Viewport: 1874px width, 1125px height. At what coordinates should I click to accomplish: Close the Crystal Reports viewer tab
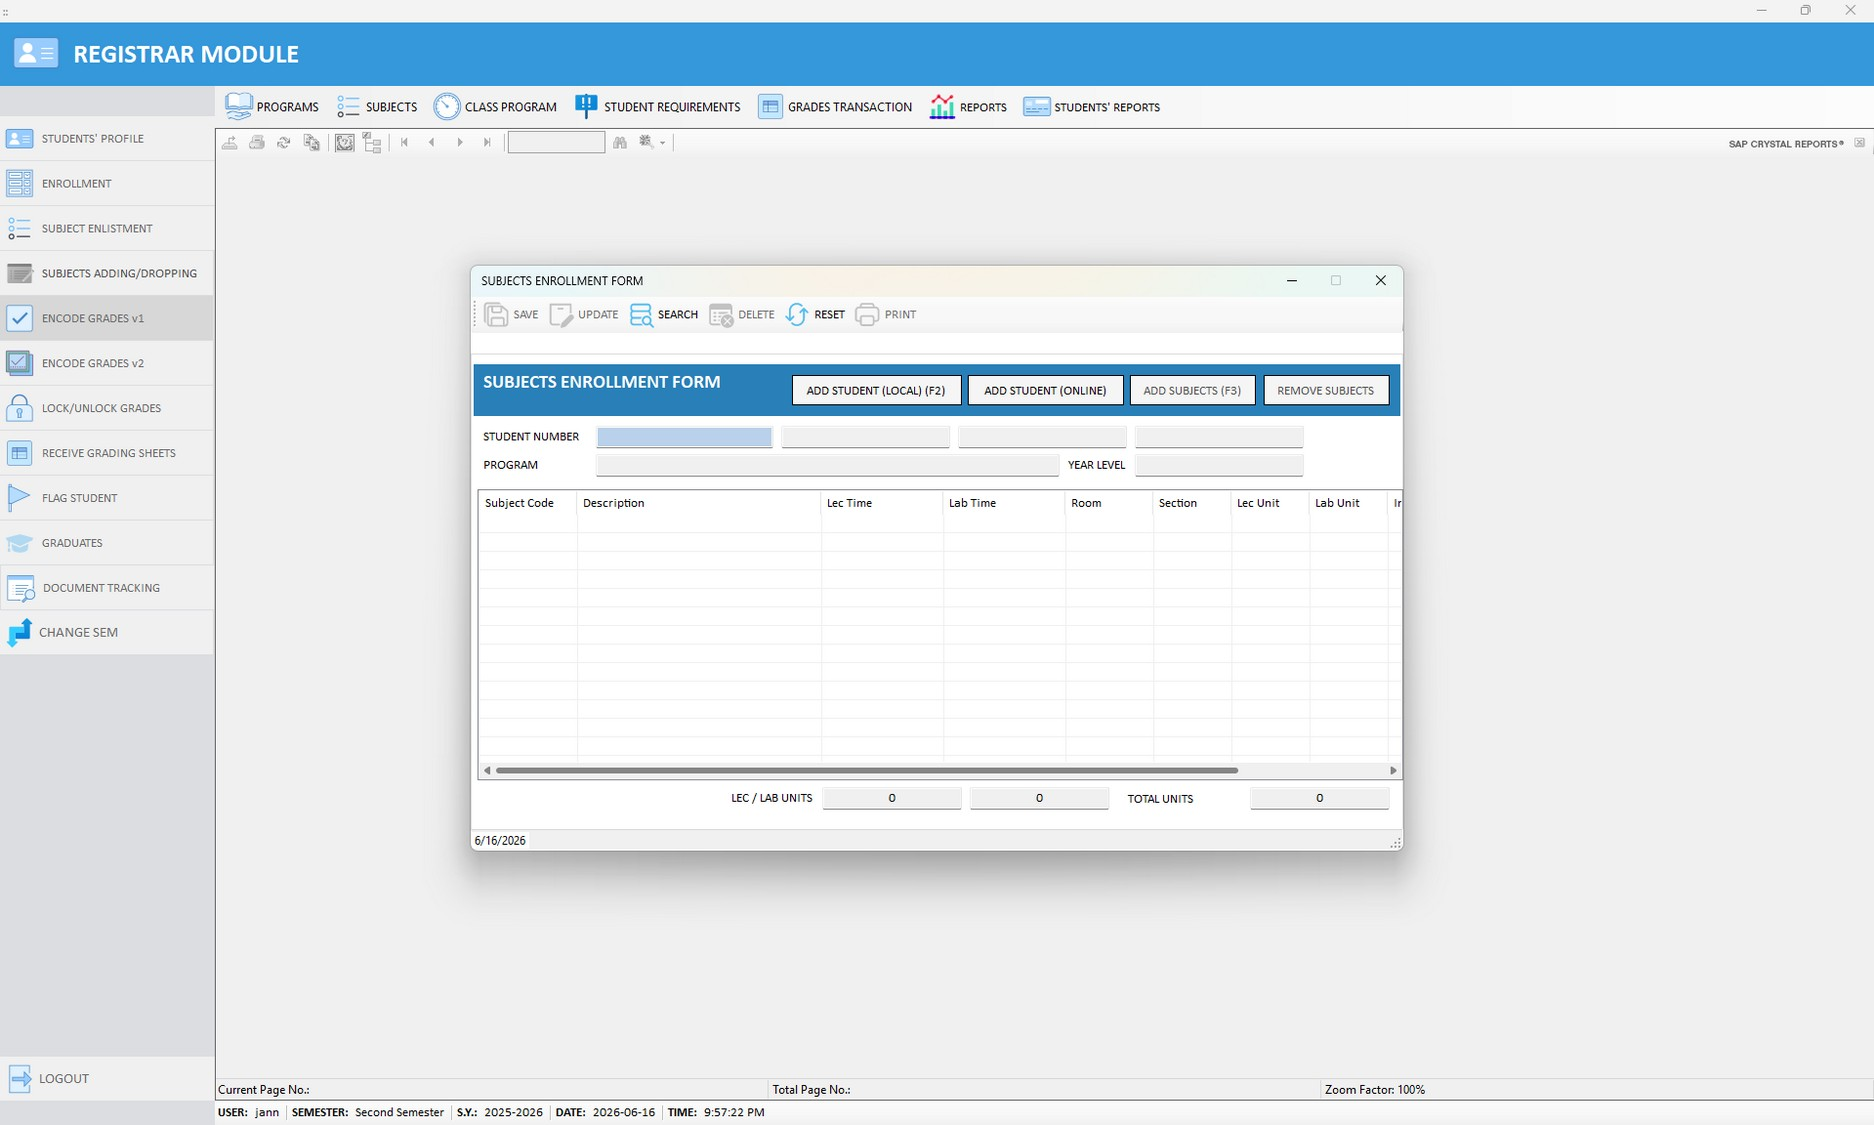tap(1860, 143)
